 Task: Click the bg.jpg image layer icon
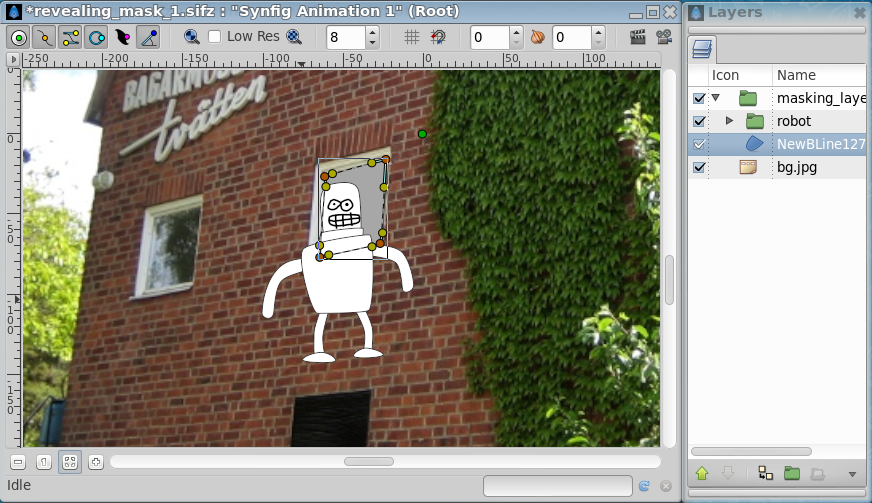click(748, 167)
